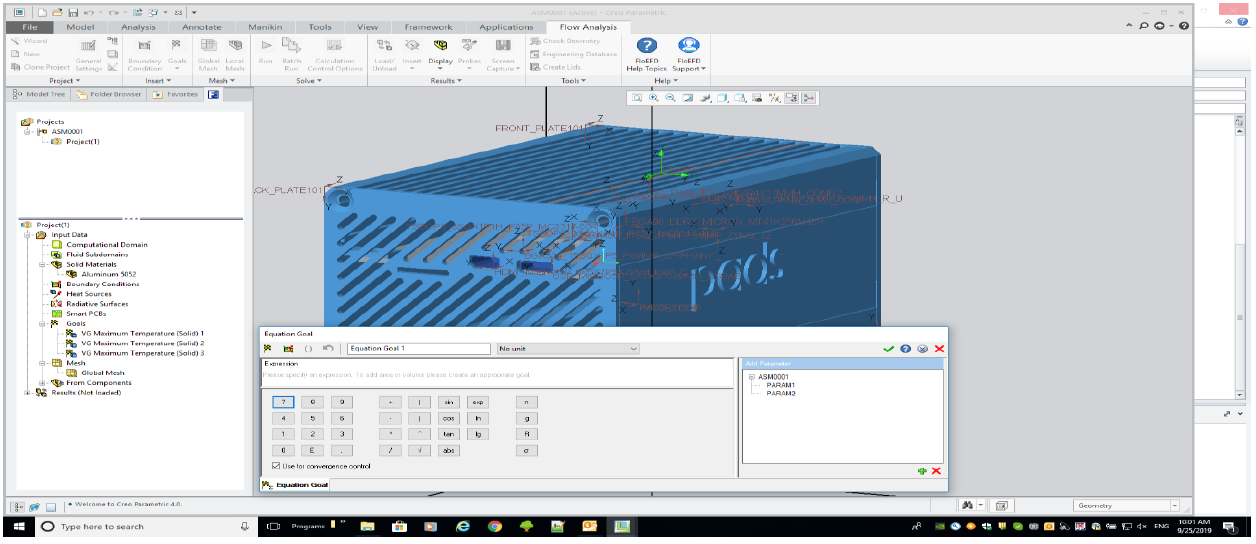Click the exp function button
This screenshot has width=1256, height=544.
pyautogui.click(x=477, y=401)
